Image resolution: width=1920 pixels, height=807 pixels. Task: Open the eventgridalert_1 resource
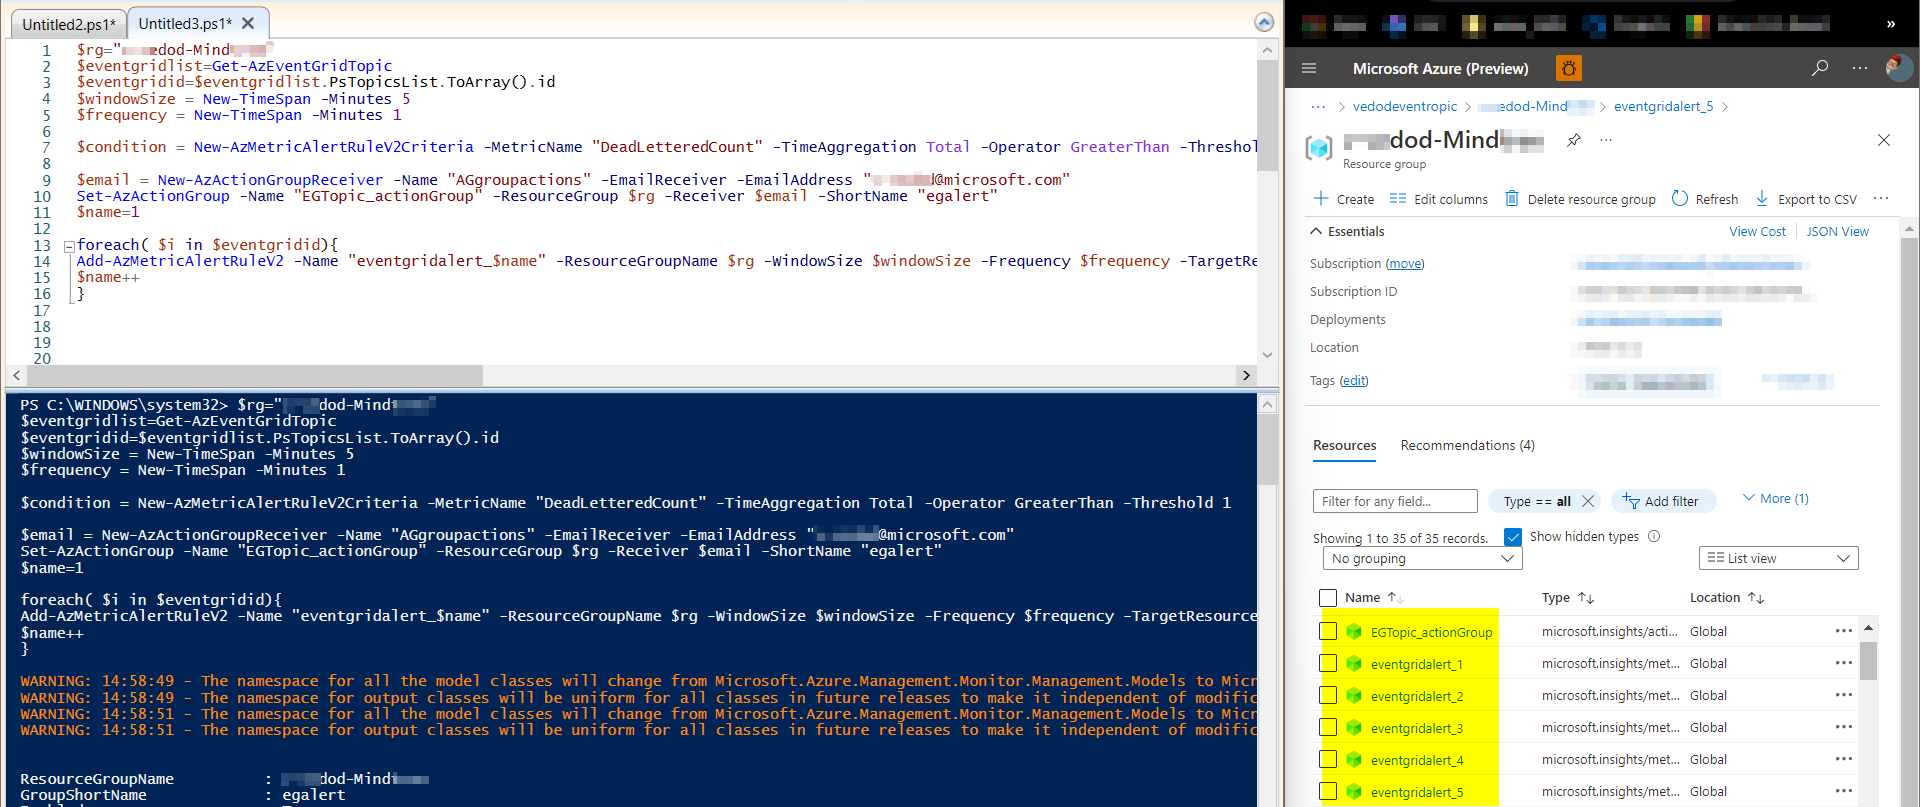pyautogui.click(x=1416, y=664)
